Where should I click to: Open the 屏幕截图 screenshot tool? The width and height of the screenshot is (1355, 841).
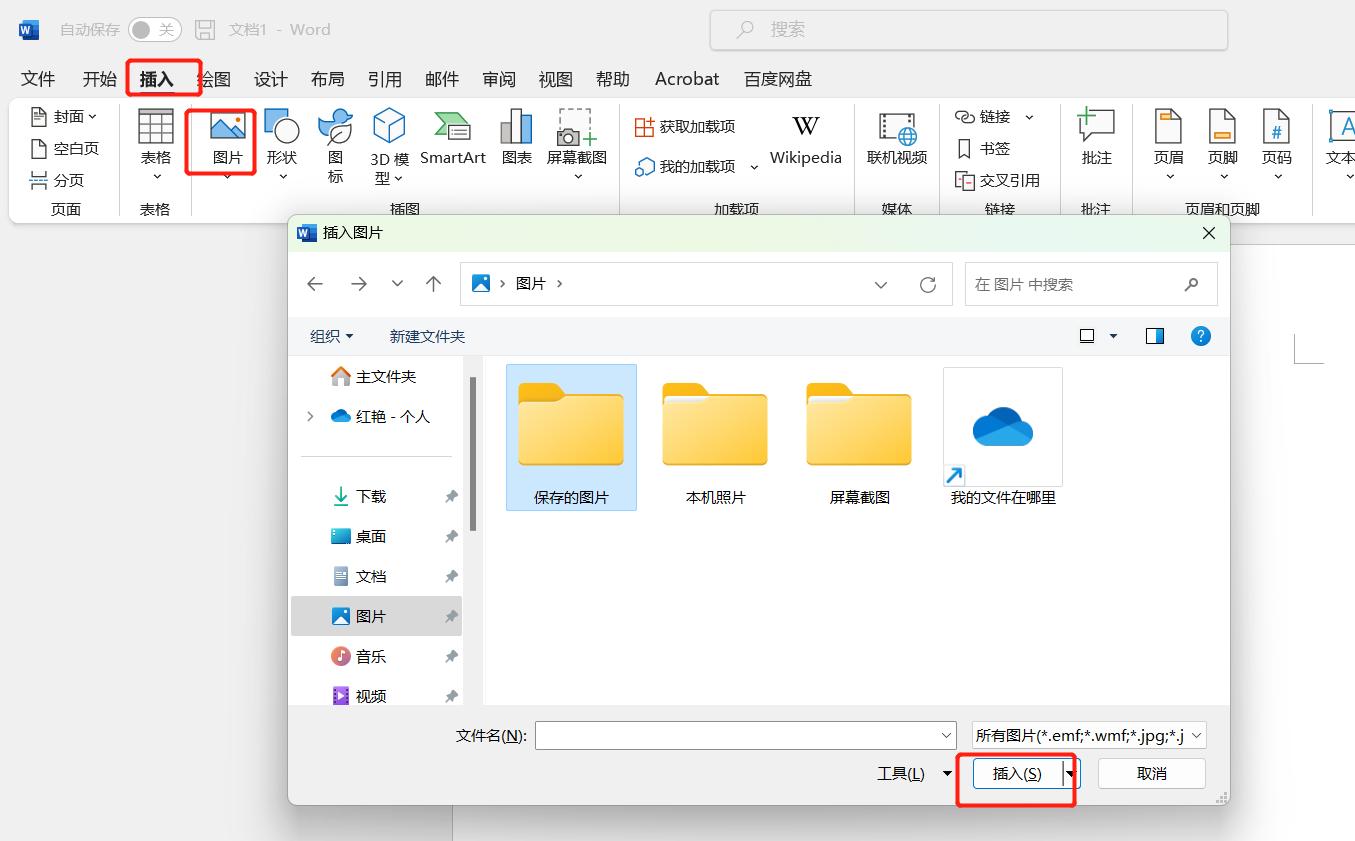(x=576, y=141)
